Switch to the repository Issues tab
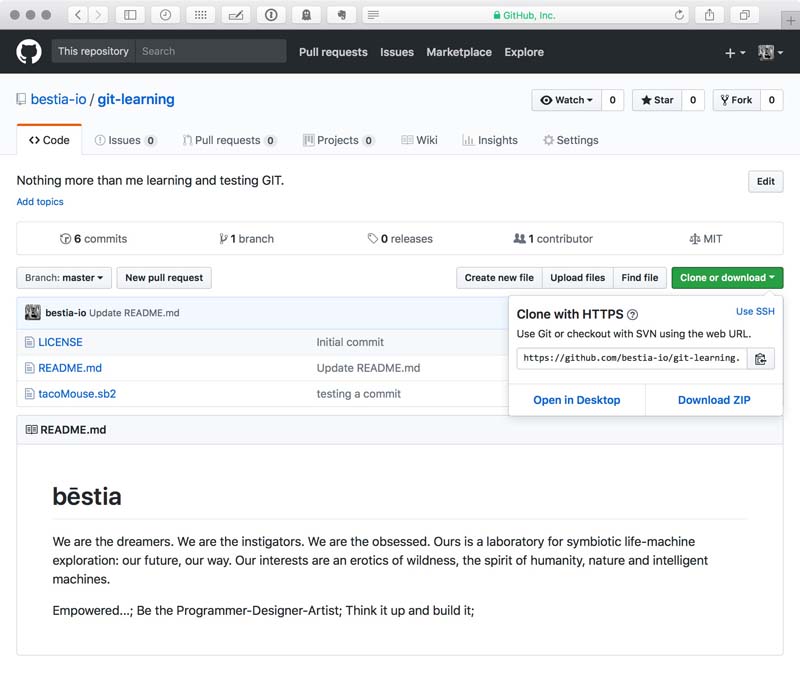Viewport: 800px width, 681px height. click(x=126, y=140)
